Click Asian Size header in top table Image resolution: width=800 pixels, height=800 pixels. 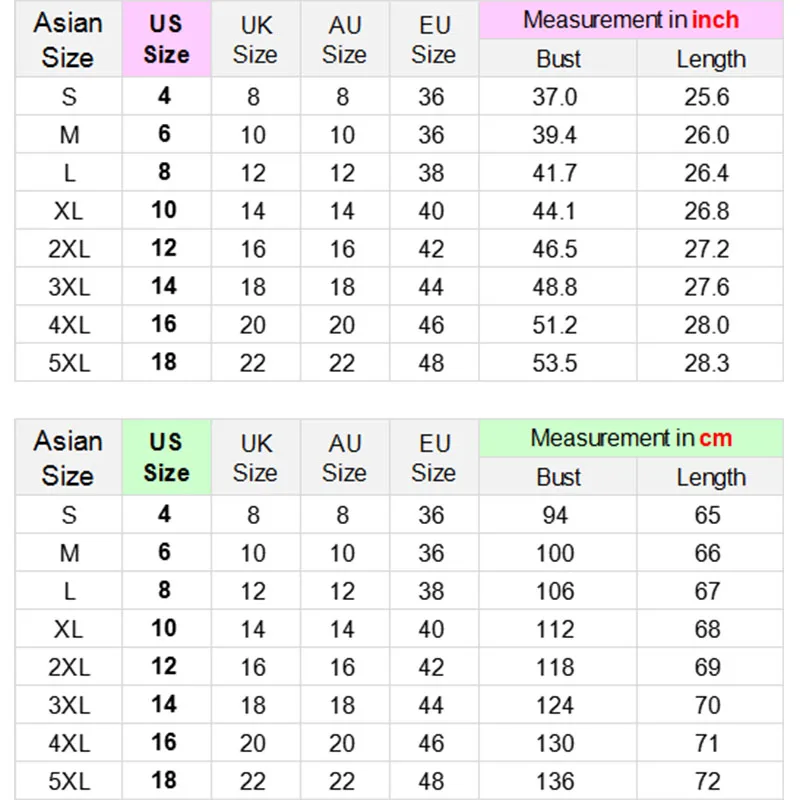click(x=68, y=40)
